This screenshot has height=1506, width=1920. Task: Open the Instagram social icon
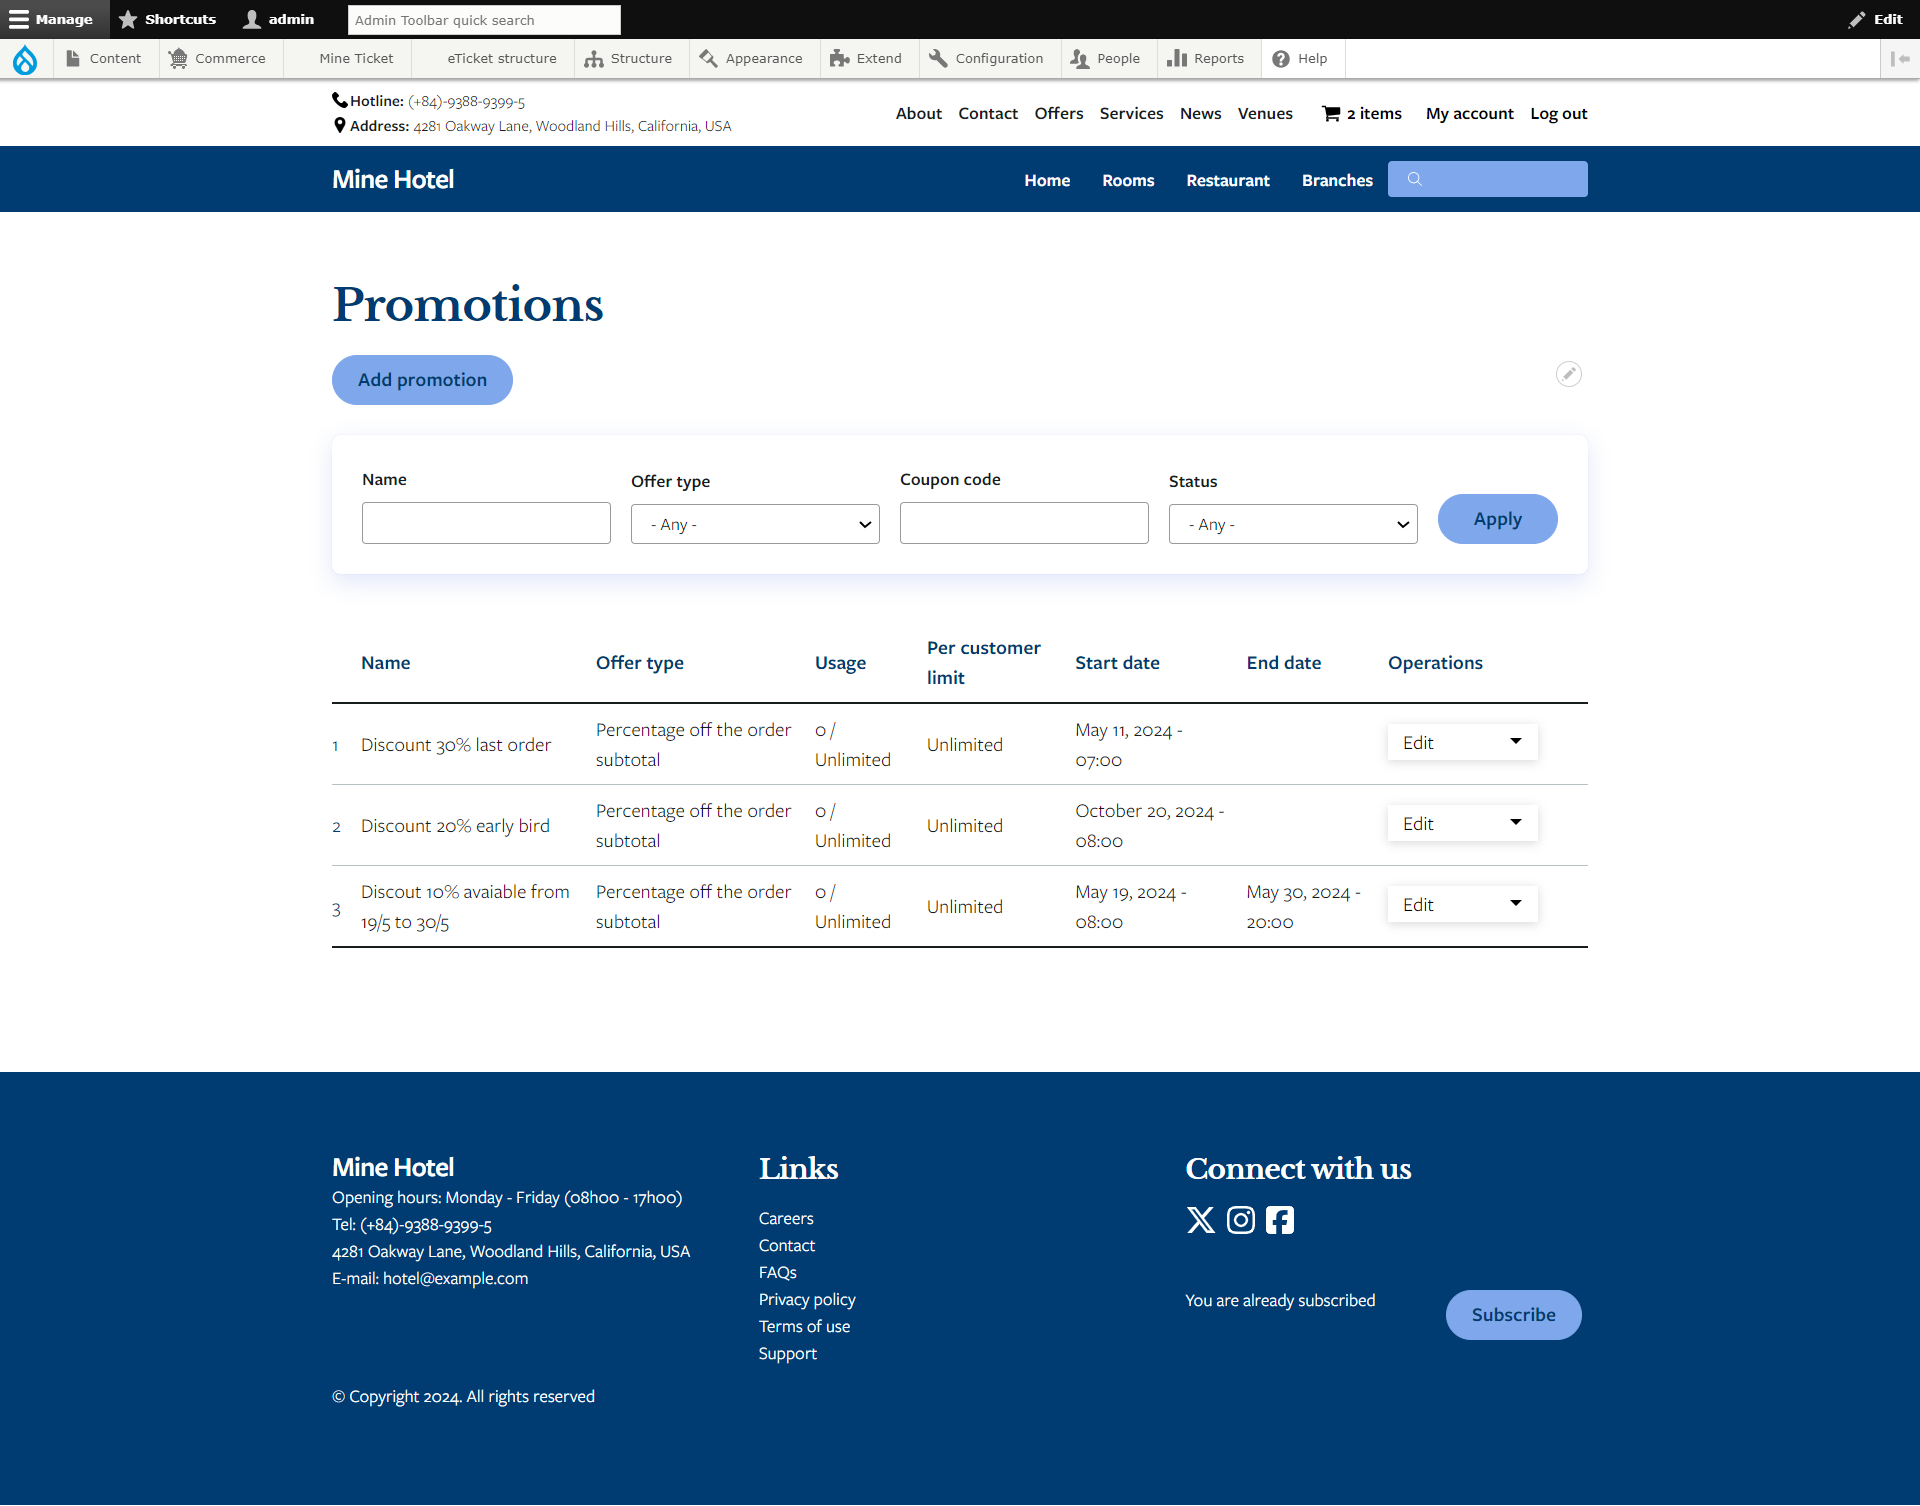(1240, 1220)
